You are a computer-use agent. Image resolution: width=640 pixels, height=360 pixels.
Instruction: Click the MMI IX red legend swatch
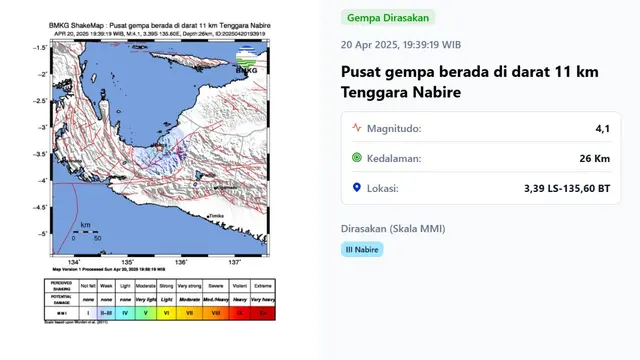click(x=240, y=313)
